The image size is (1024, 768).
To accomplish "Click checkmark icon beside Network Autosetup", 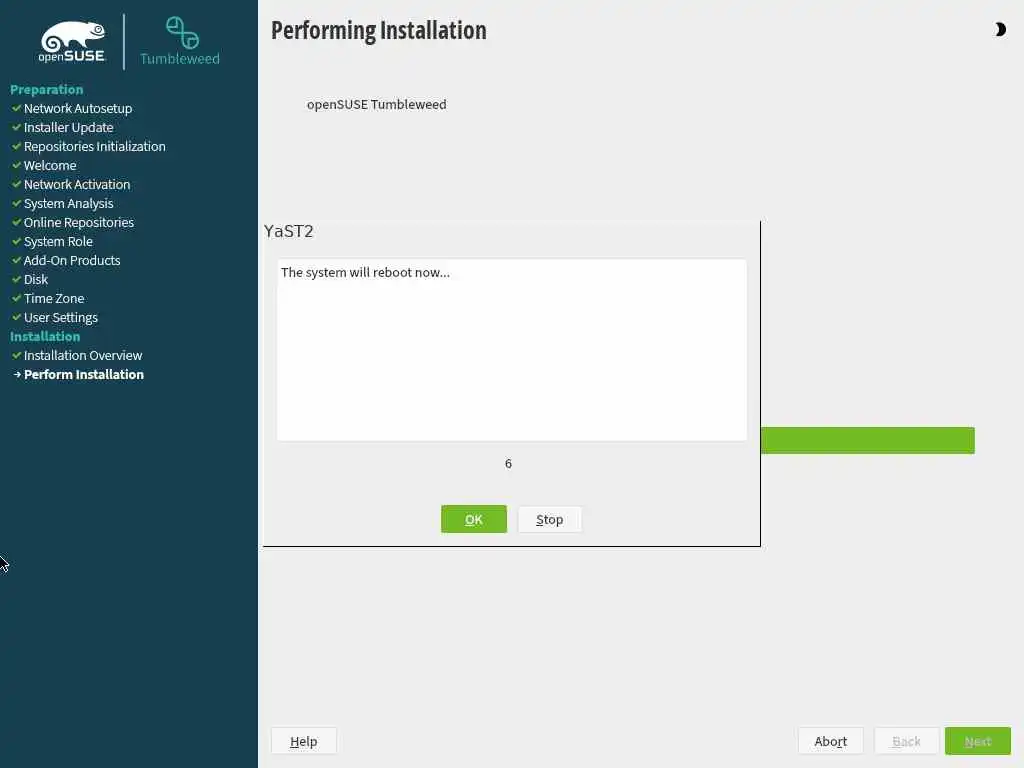I will (x=16, y=108).
